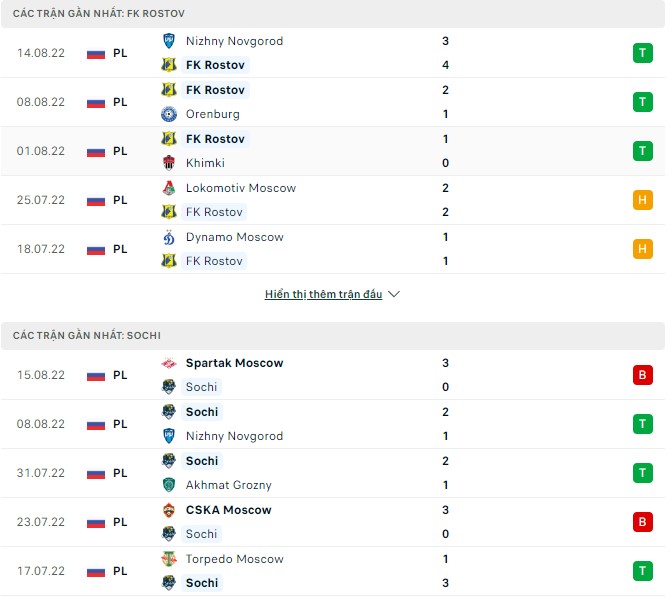Click Sochi crest in 15.08.22 match
Image resolution: width=672 pixels, height=598 pixels.
pyautogui.click(x=169, y=387)
